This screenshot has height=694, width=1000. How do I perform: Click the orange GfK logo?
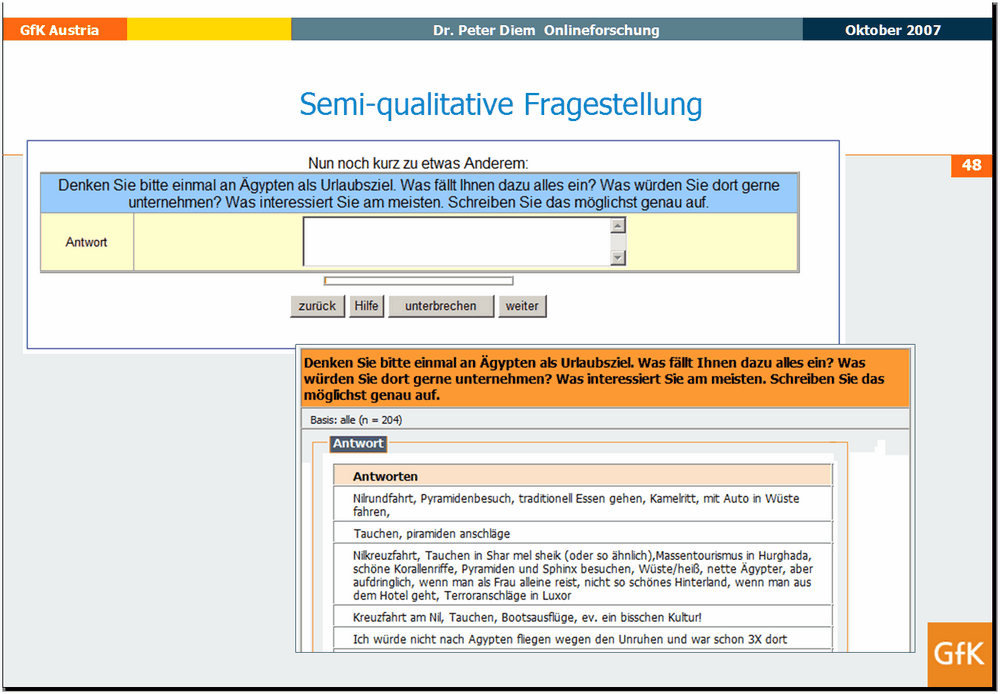coord(959,654)
